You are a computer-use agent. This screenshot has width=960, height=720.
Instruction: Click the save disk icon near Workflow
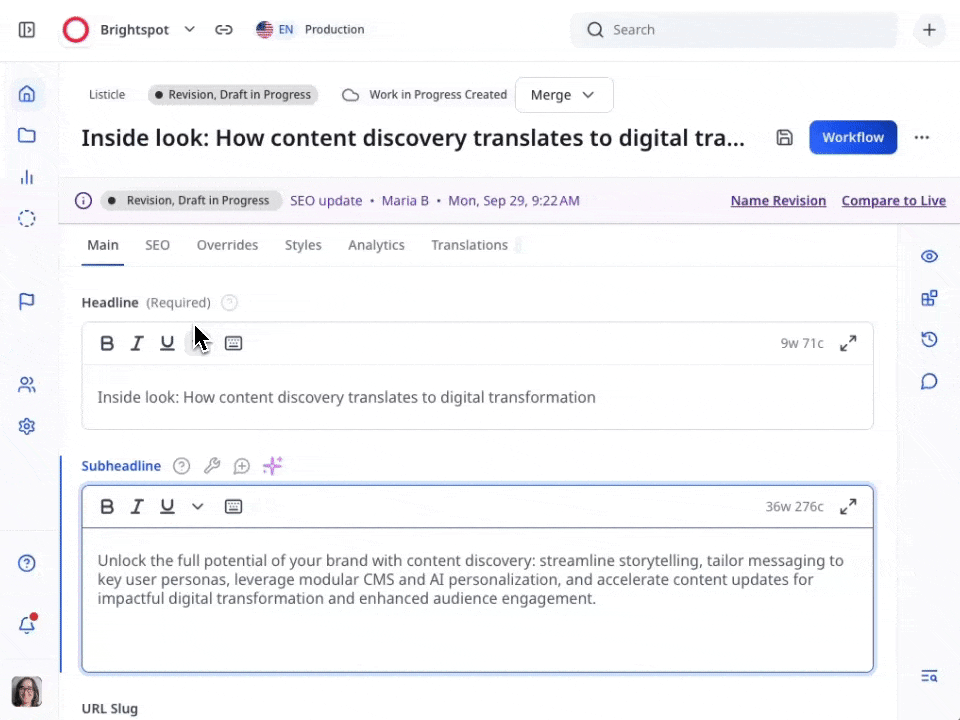tap(785, 138)
